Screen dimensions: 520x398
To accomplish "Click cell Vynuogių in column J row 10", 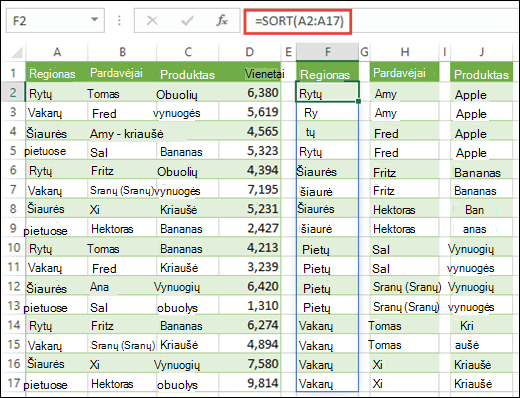I will click(482, 247).
